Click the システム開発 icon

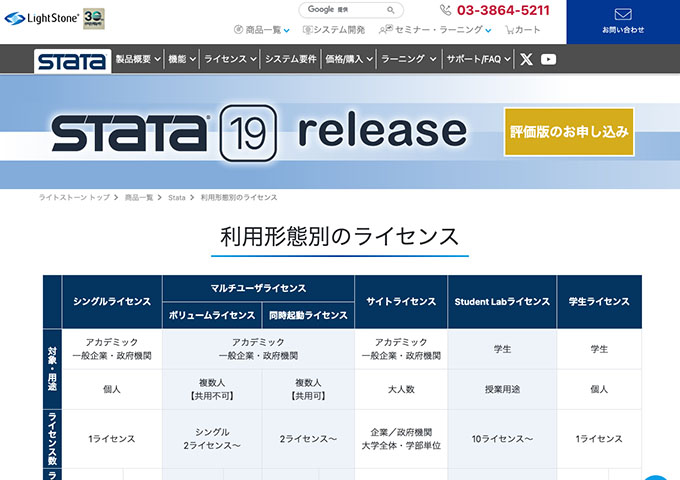point(307,29)
